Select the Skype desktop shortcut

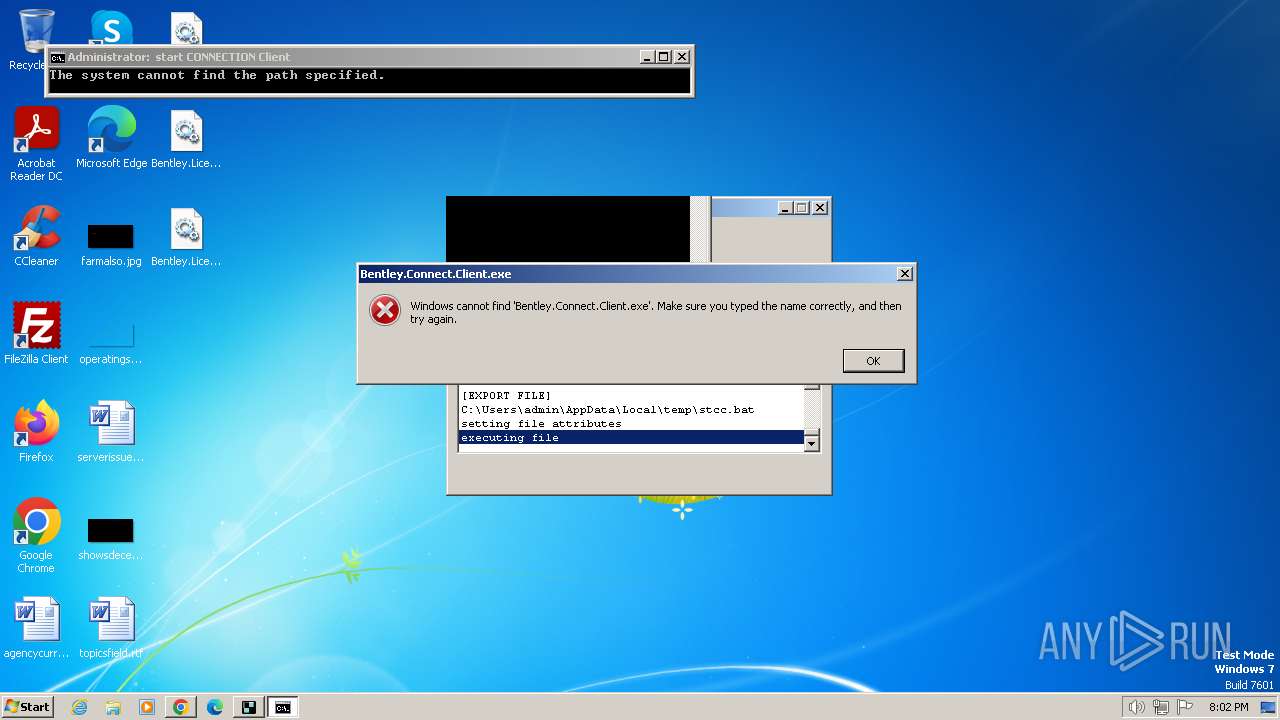pos(111,28)
